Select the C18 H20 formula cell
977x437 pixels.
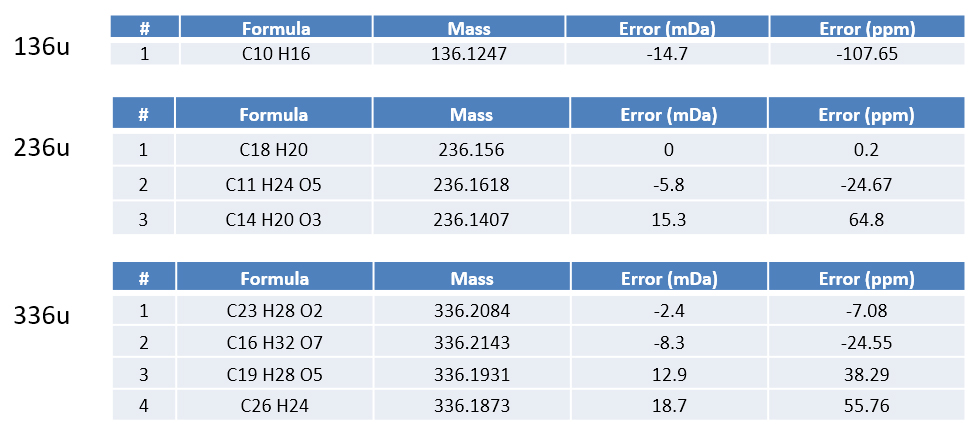pos(274,150)
